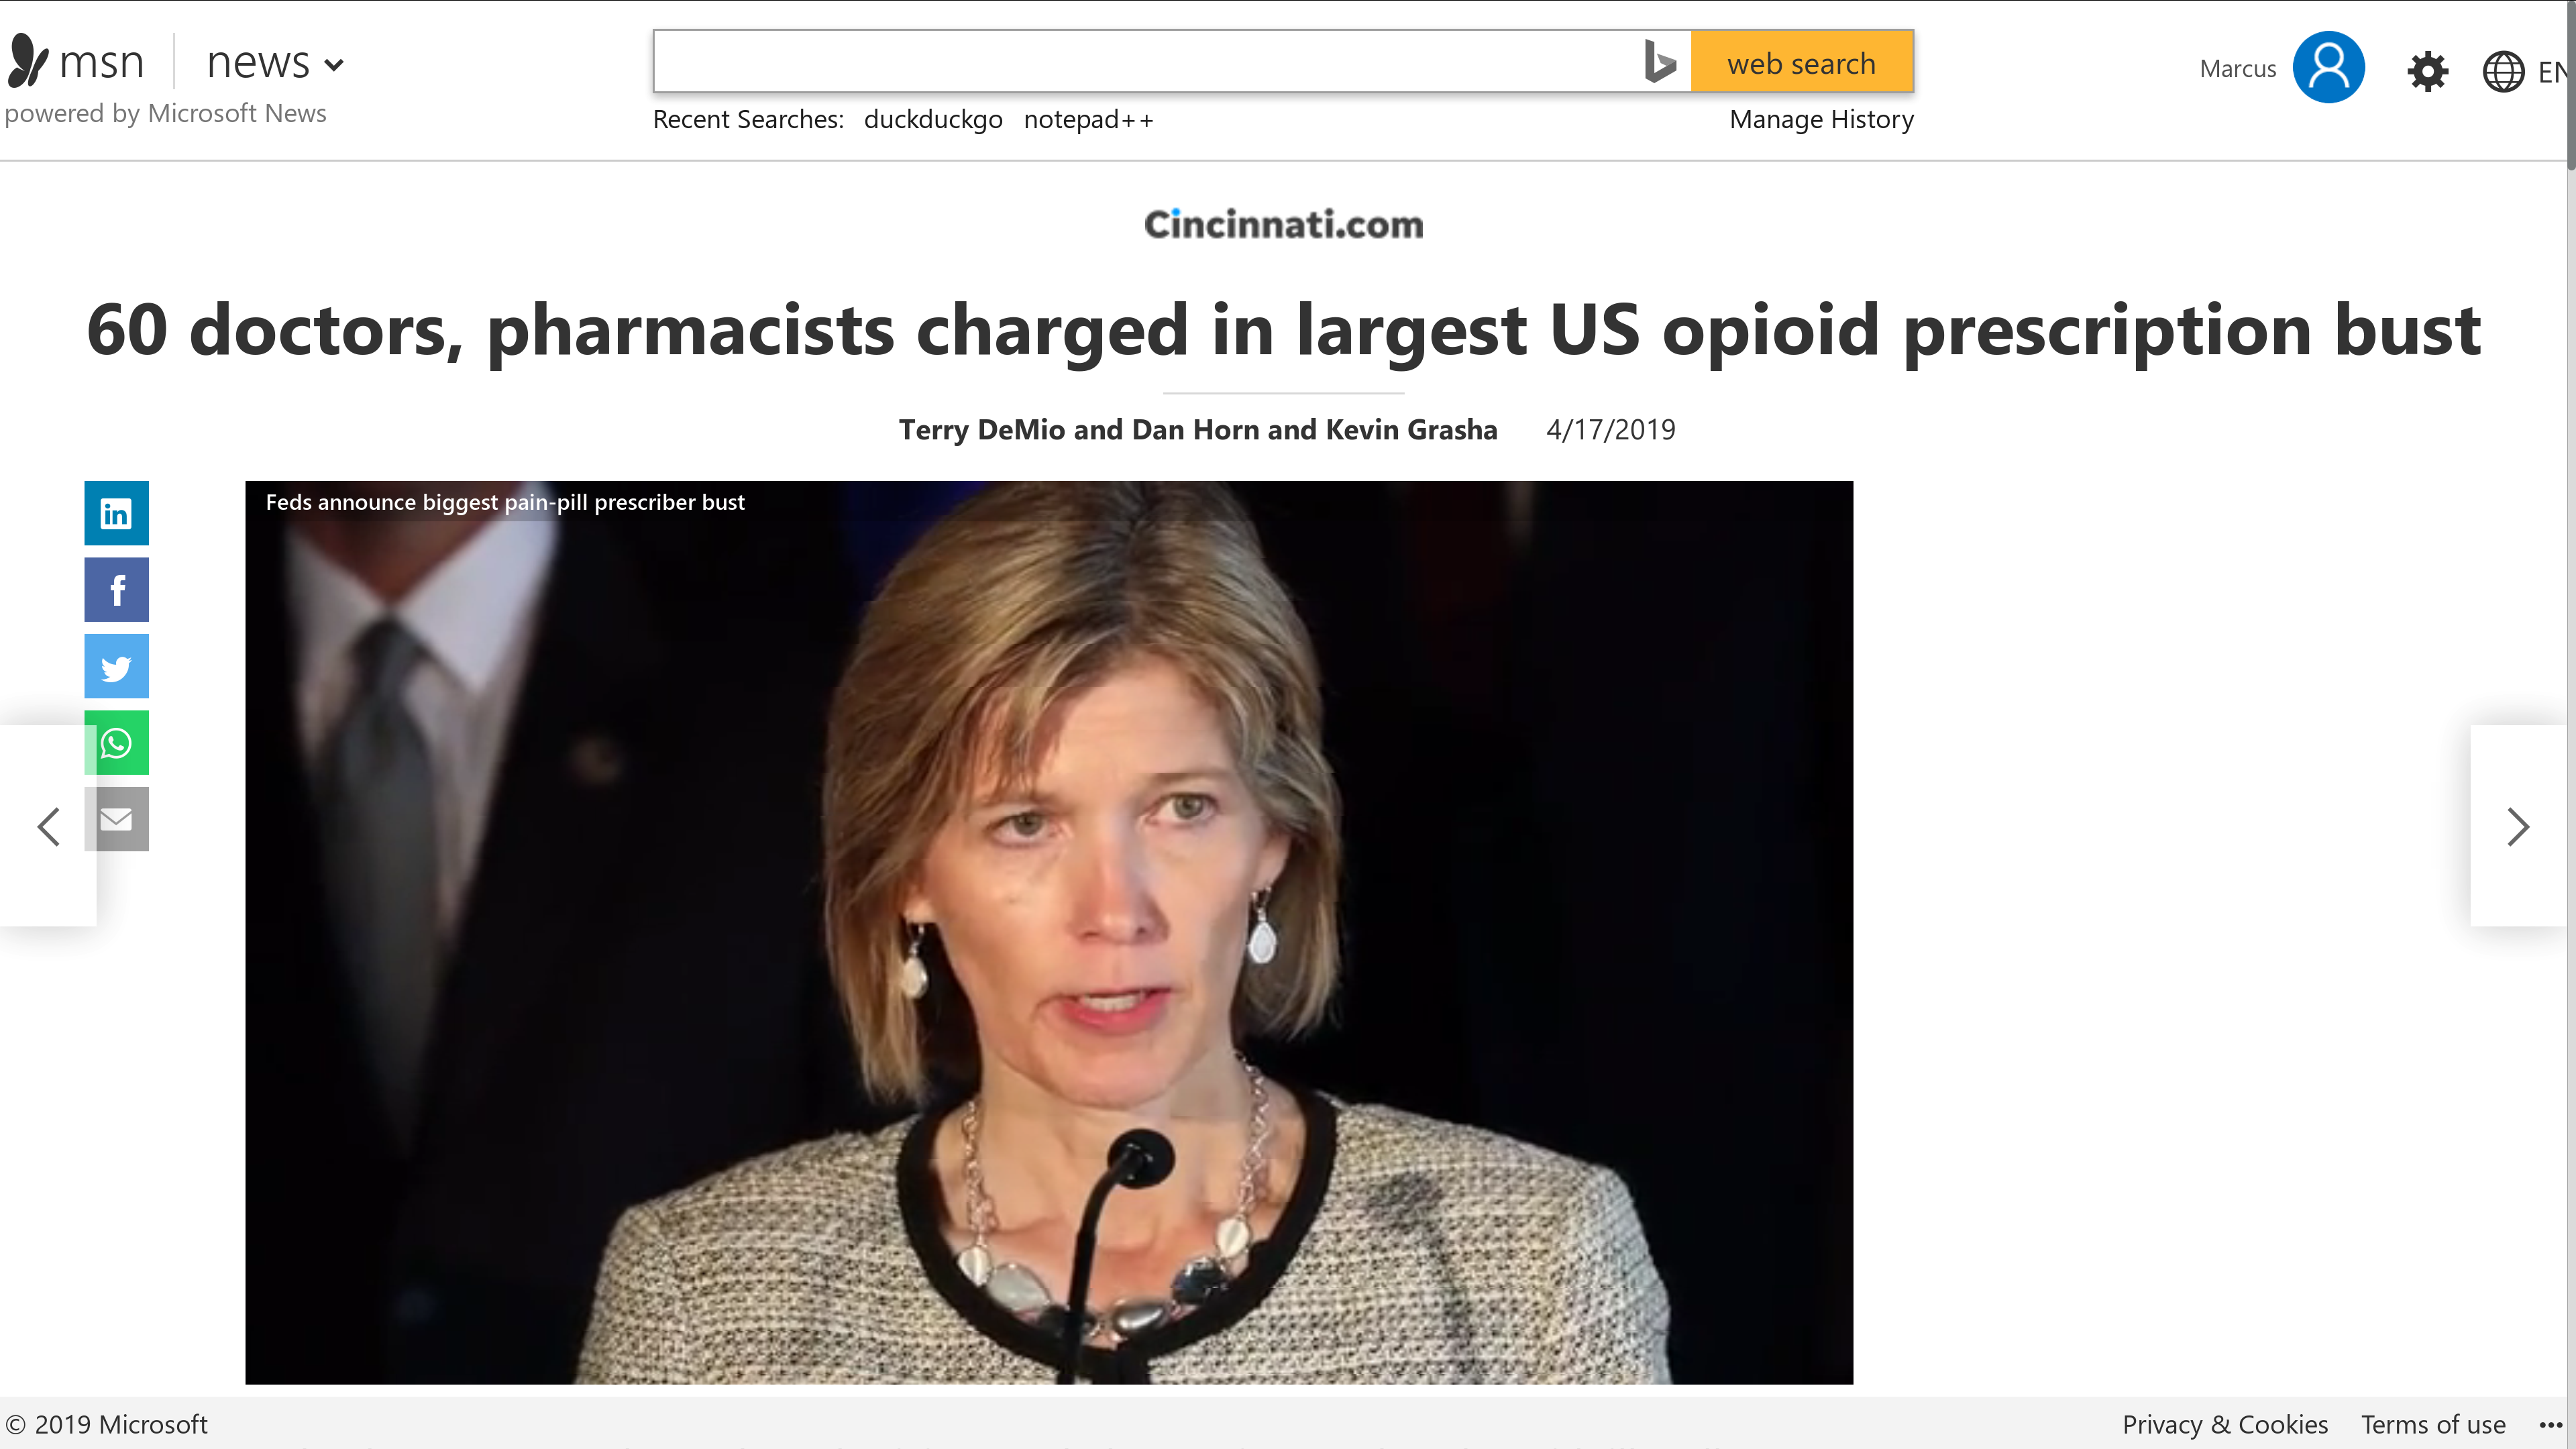Click the MSN butterfly logo
2576x1449 pixels.
click(x=28, y=61)
